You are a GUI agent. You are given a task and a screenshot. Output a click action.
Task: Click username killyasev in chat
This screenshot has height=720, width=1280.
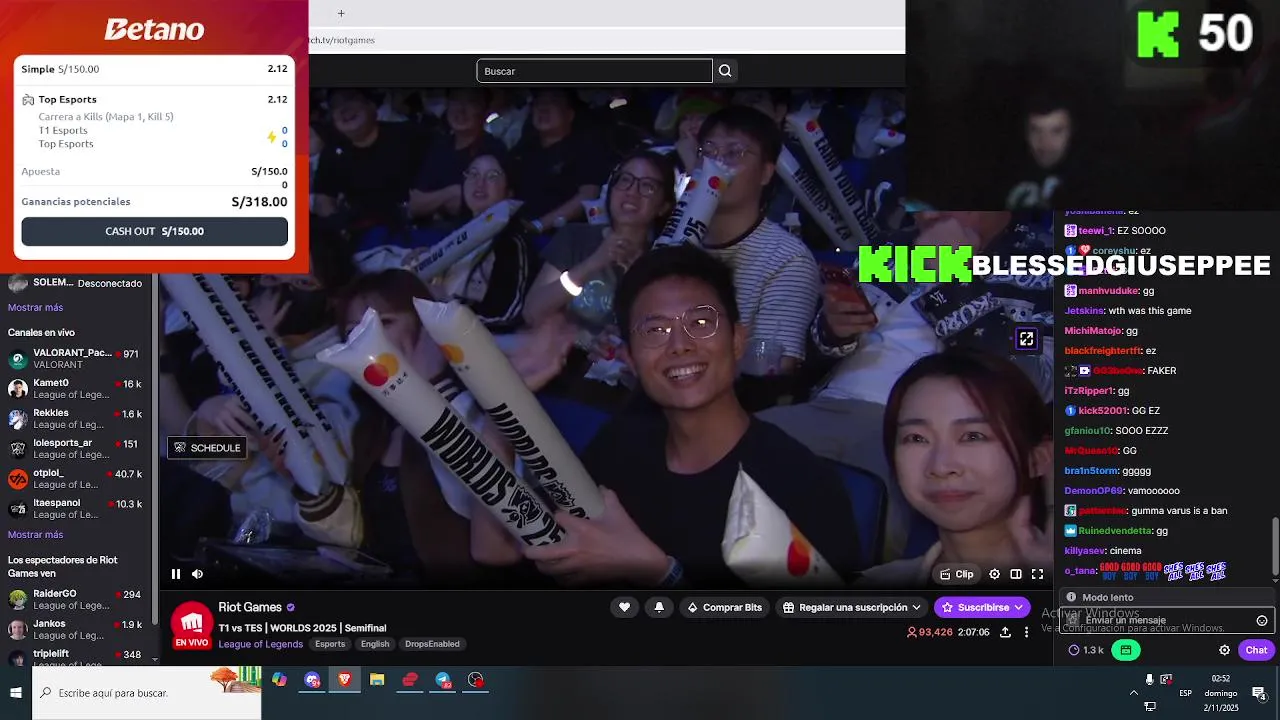click(1084, 551)
